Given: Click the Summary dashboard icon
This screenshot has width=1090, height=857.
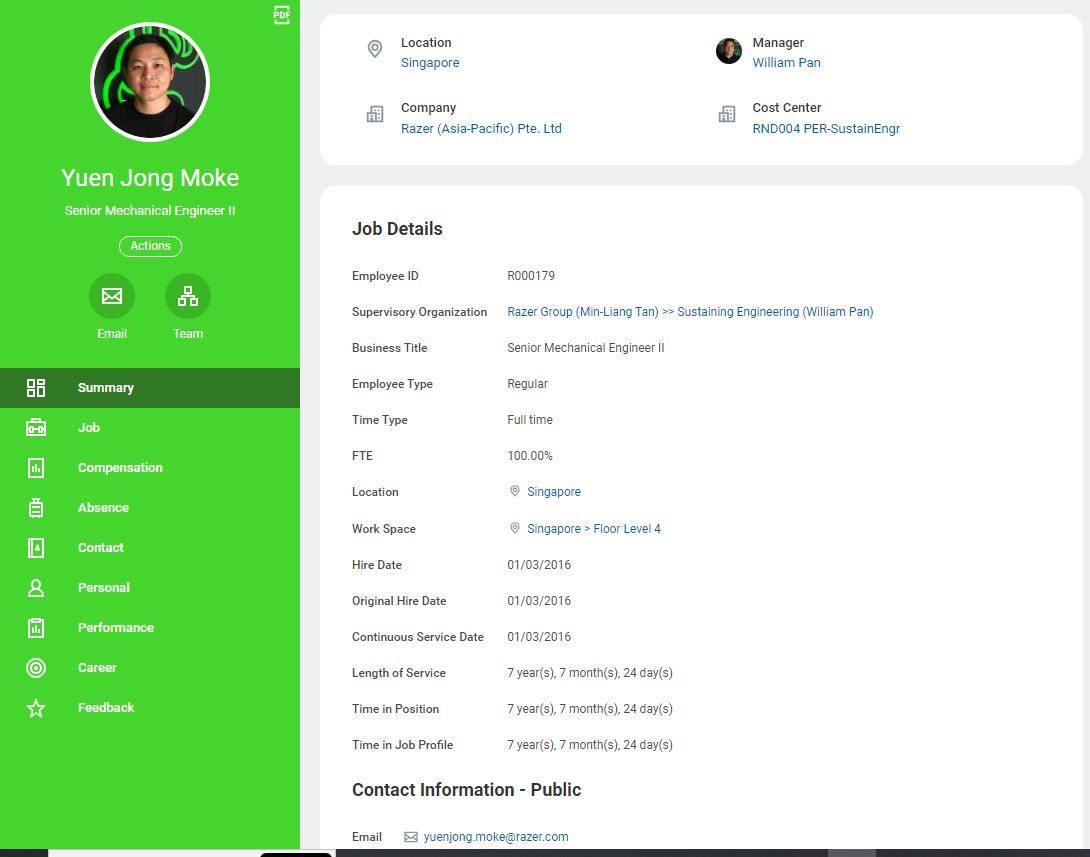Looking at the screenshot, I should (36, 388).
